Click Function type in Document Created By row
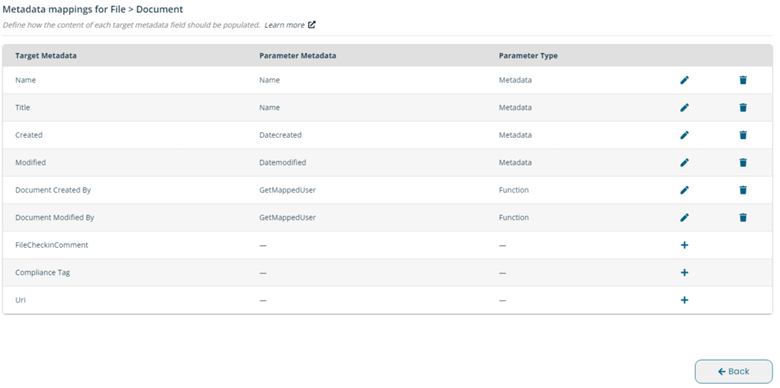Viewport: 780px width, 388px height. pos(514,190)
